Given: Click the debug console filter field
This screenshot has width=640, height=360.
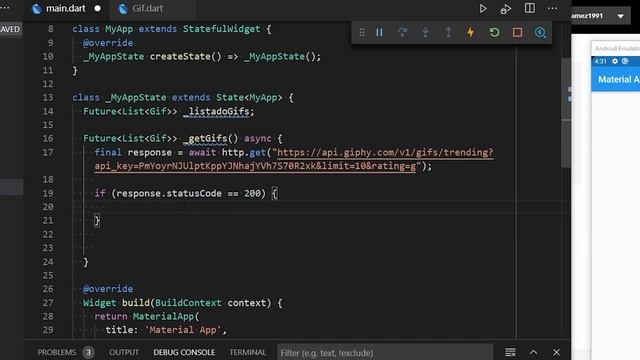Looking at the screenshot, I should tap(385, 353).
